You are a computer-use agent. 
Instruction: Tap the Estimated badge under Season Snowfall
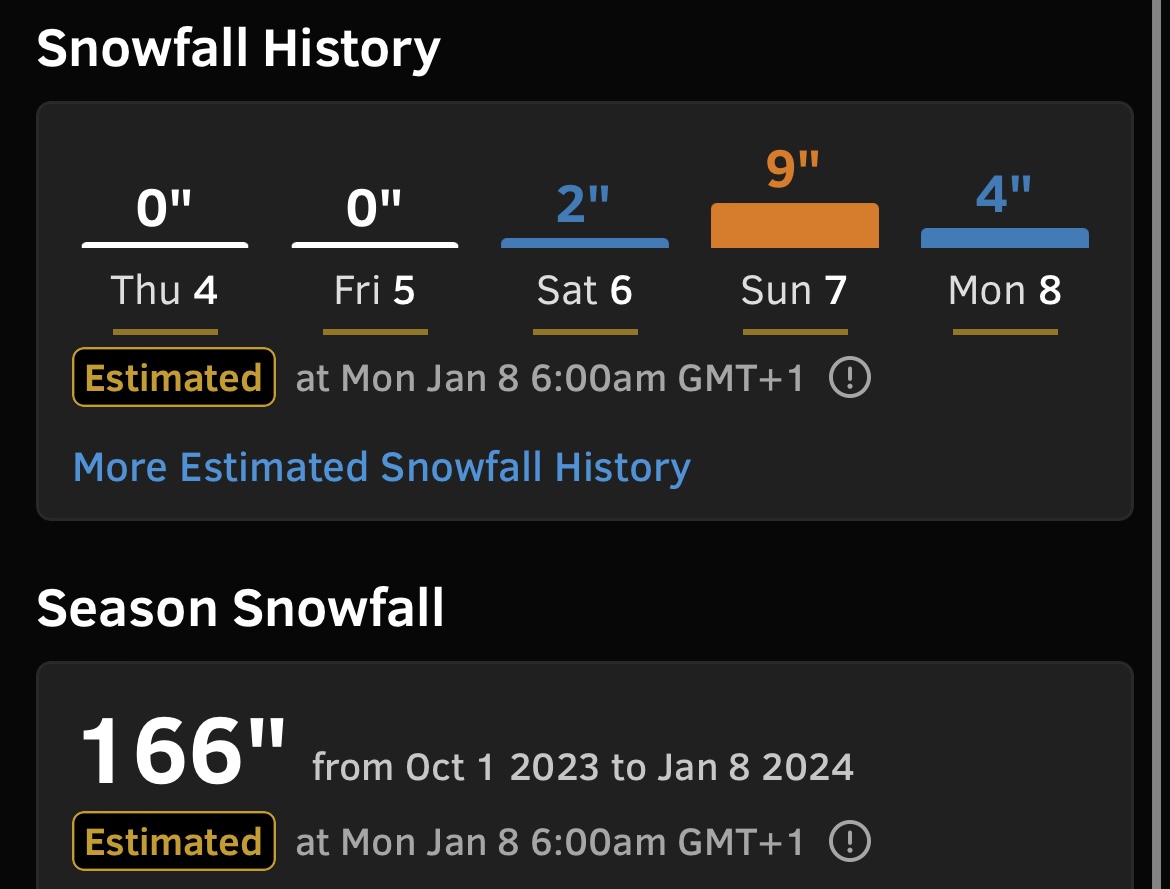click(x=174, y=841)
